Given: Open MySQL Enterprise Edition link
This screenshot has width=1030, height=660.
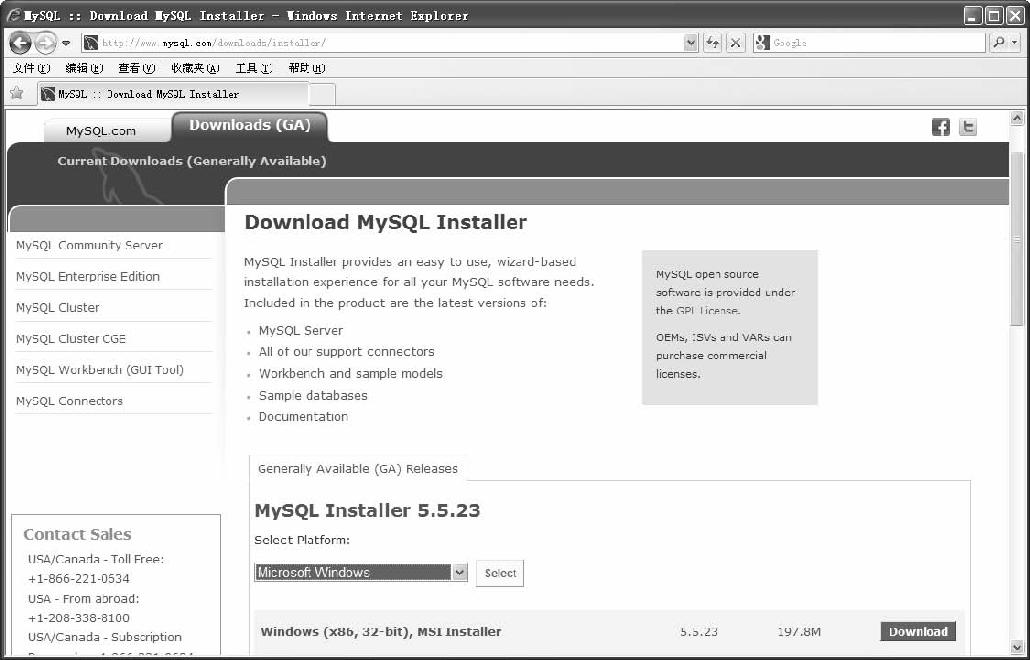Looking at the screenshot, I should [88, 276].
